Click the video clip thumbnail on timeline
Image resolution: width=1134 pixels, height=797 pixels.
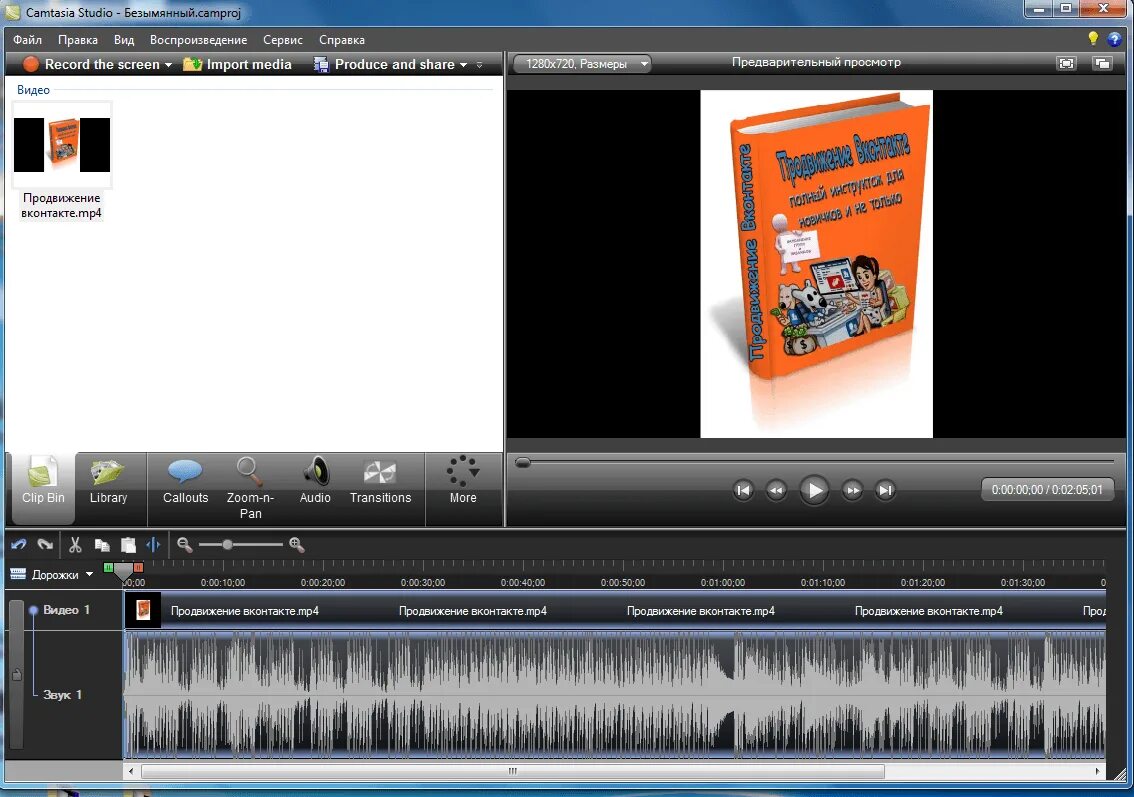(x=143, y=610)
